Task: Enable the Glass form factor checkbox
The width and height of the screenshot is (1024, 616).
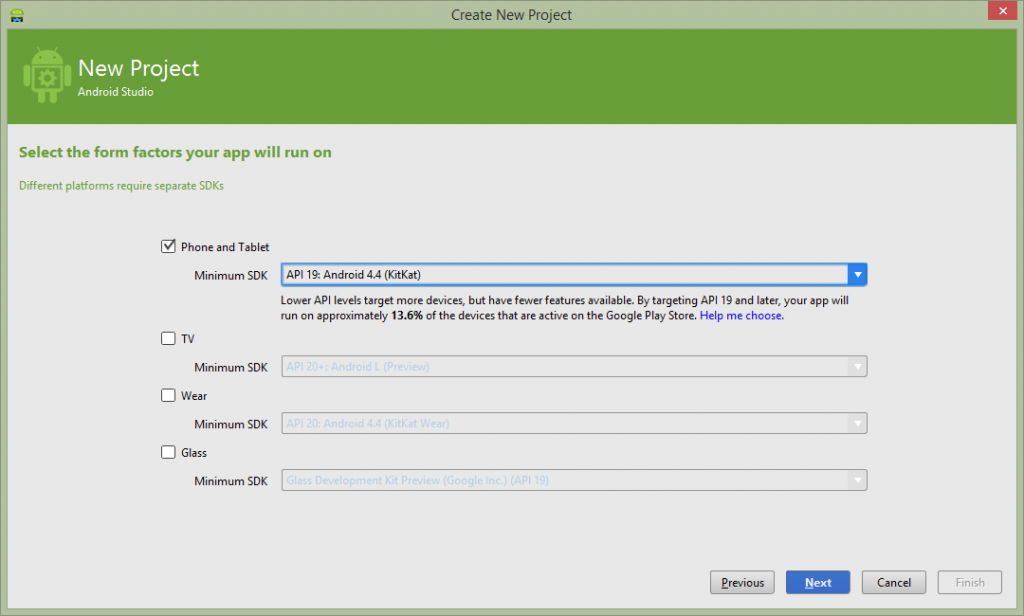Action: [x=168, y=452]
